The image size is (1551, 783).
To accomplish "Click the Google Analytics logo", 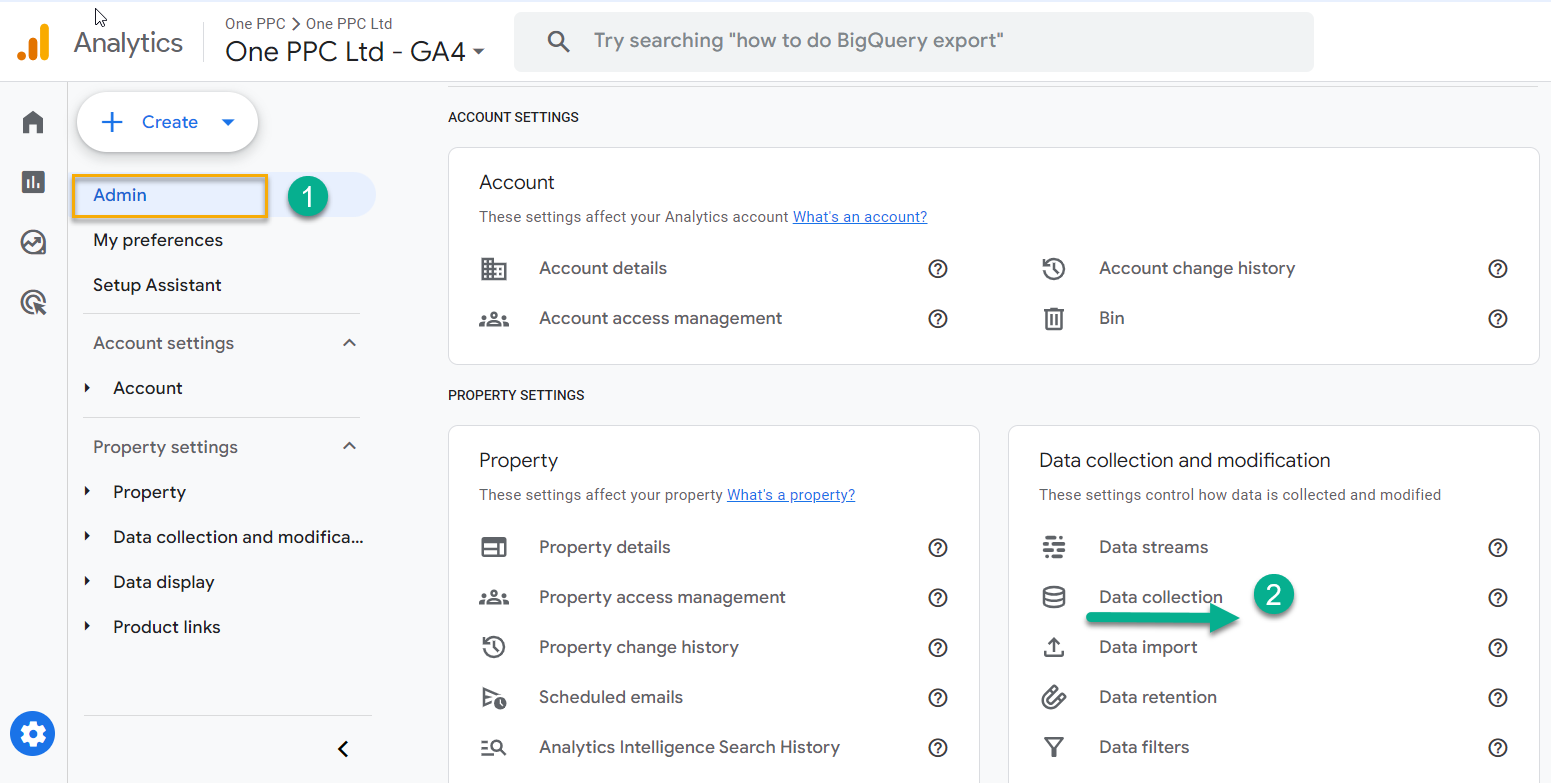I will (x=33, y=42).
